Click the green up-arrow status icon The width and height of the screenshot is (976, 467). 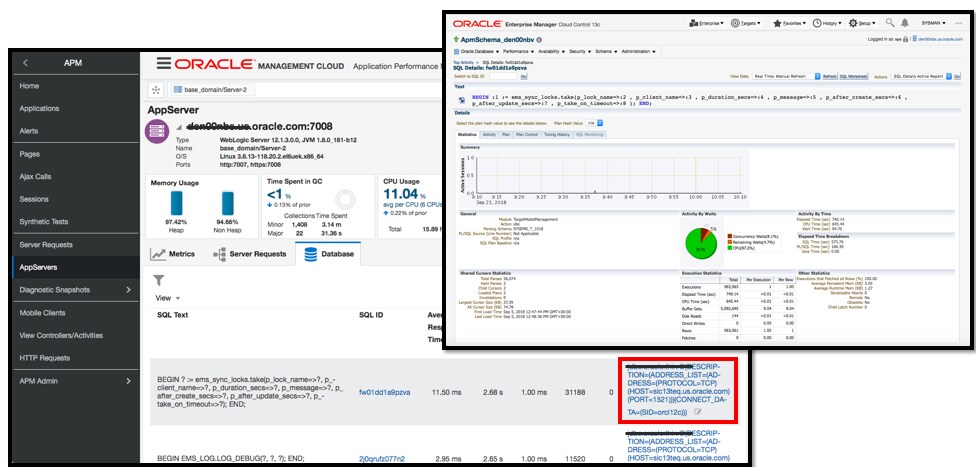(456, 39)
